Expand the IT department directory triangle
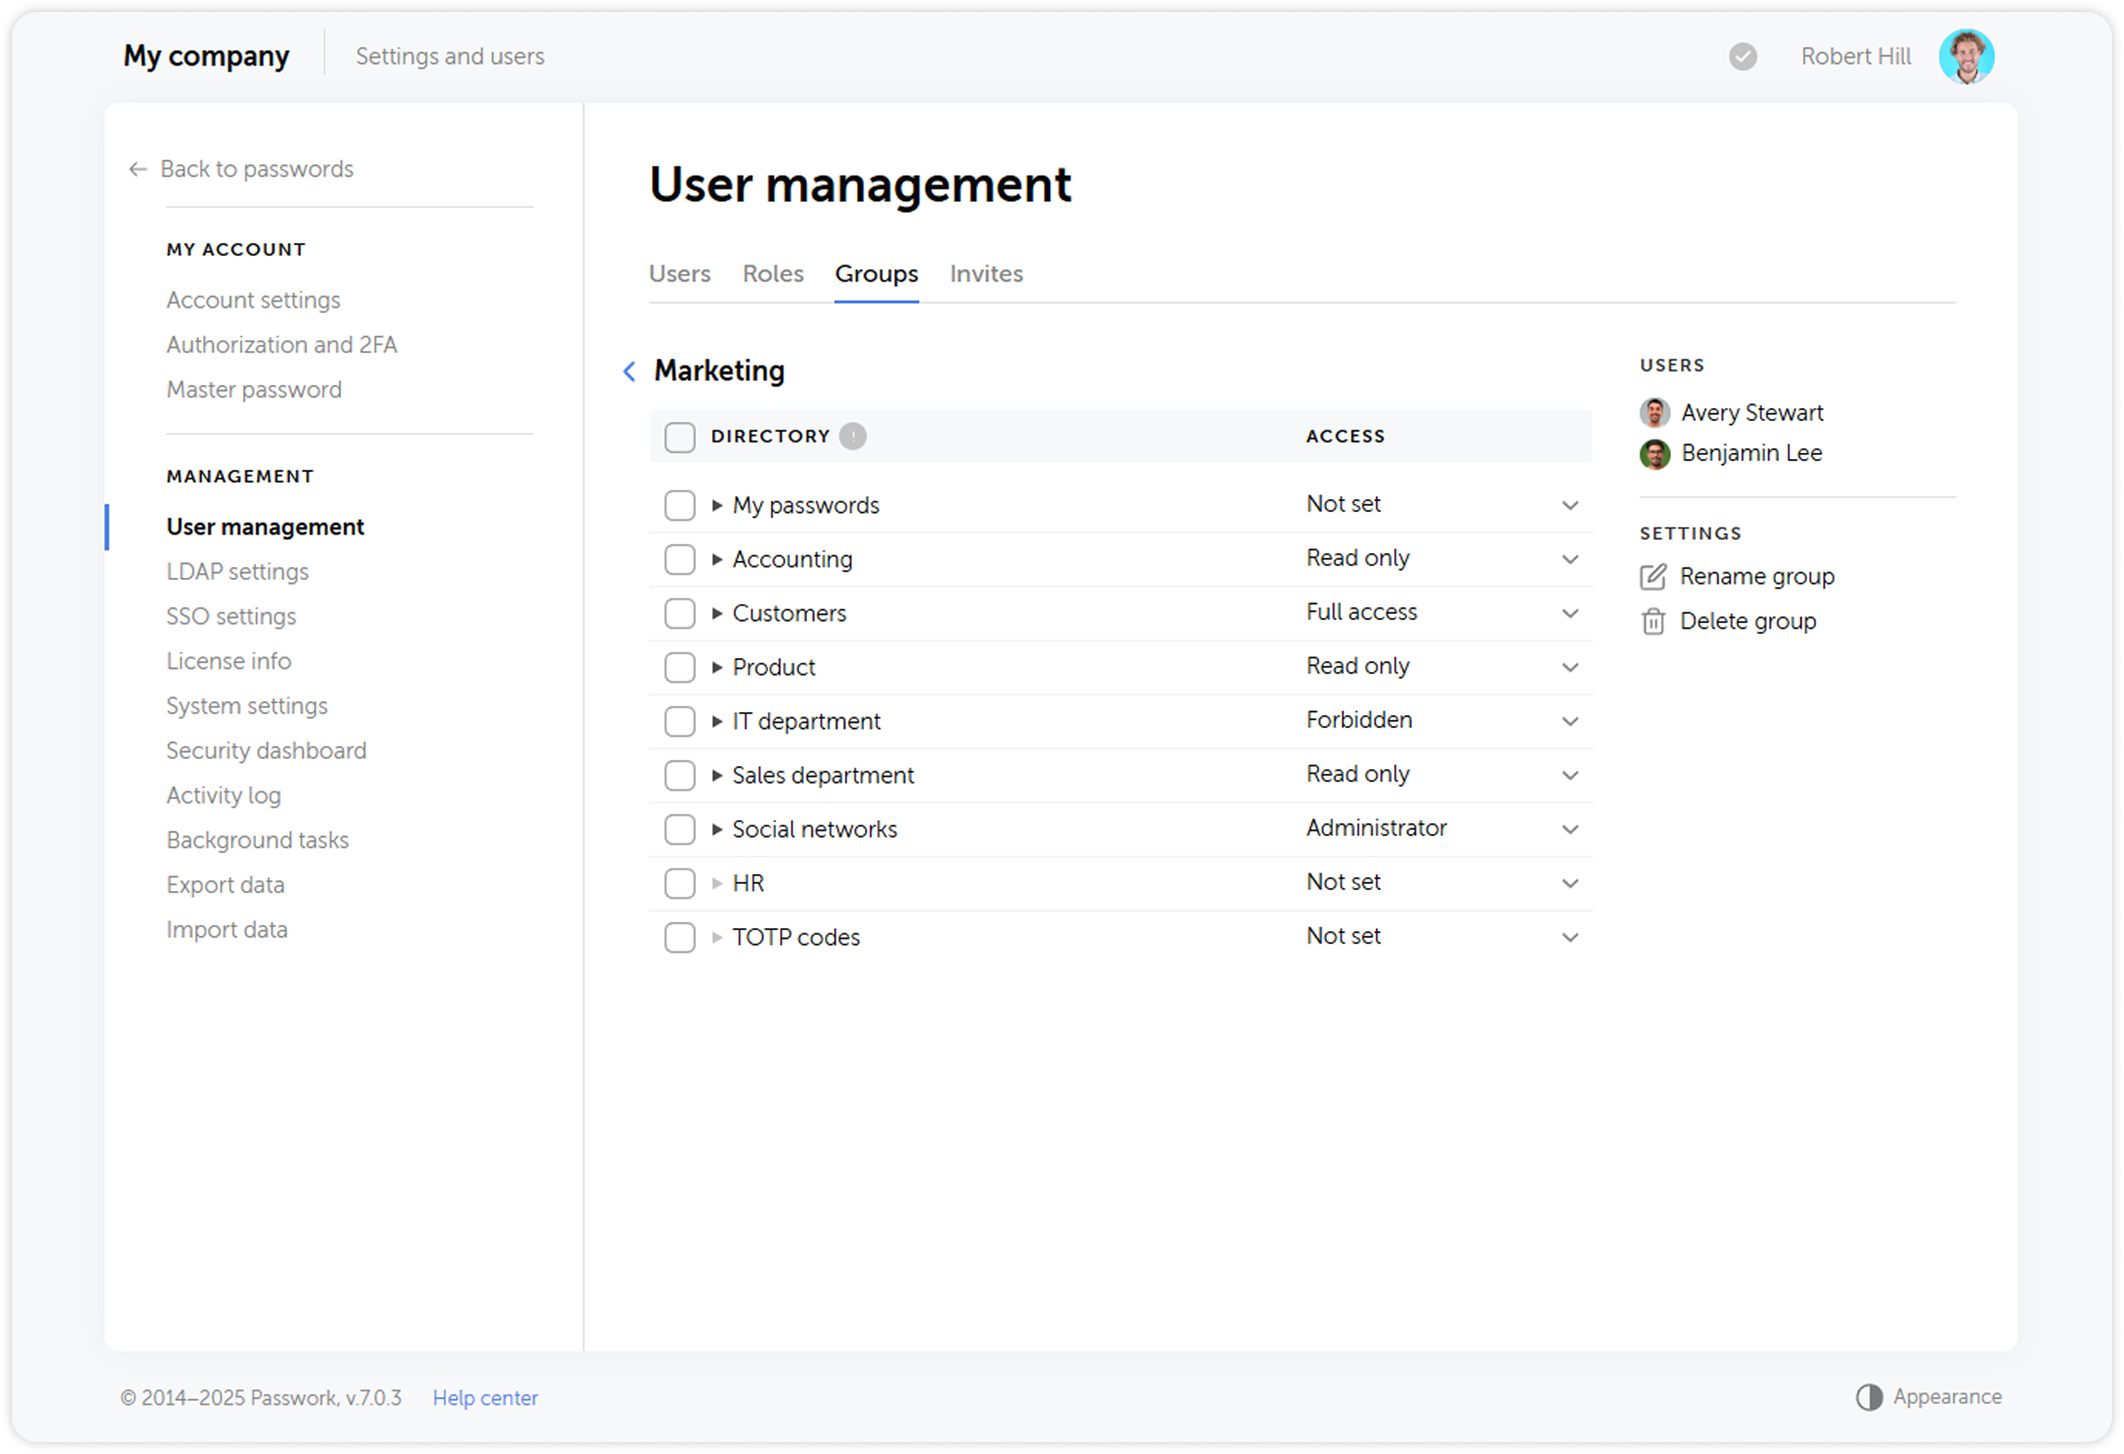The height and width of the screenshot is (1454, 2124). tap(717, 722)
